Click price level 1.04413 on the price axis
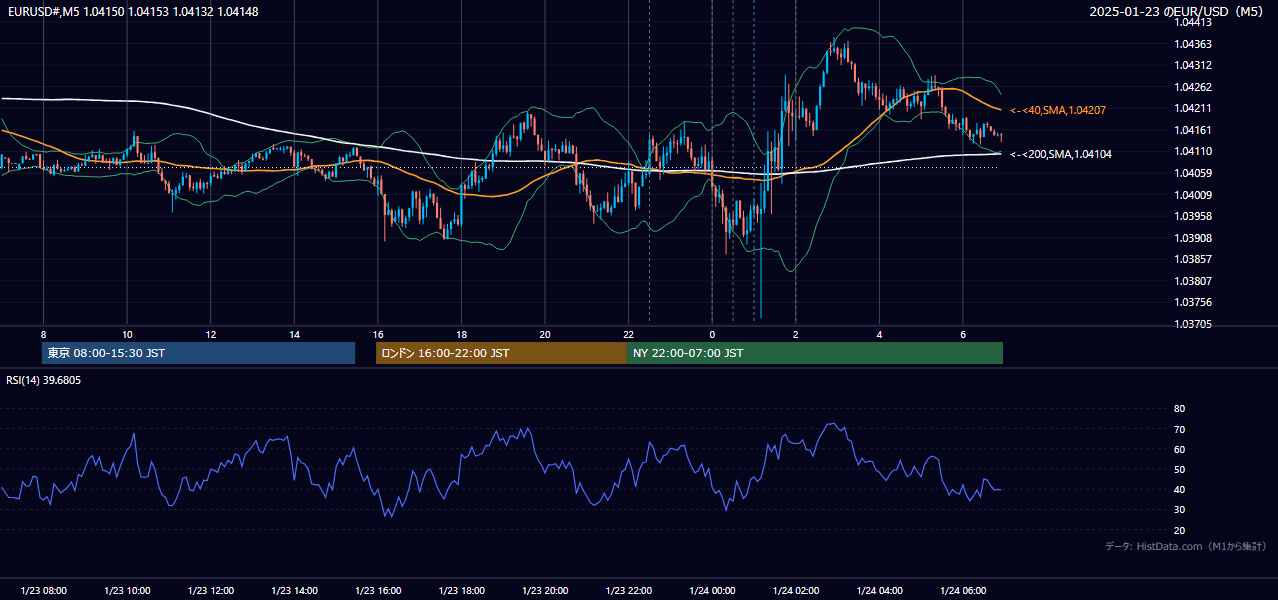1278x600 pixels. [1192, 22]
